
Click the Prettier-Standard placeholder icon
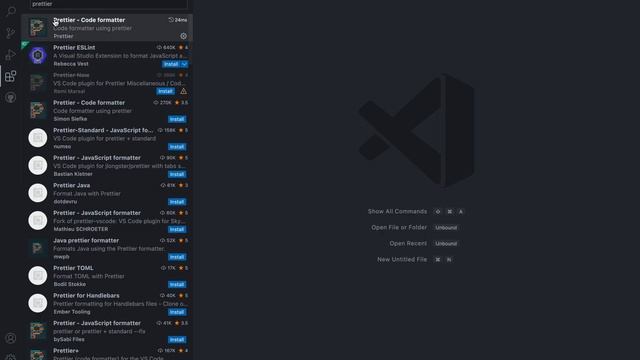point(38,138)
